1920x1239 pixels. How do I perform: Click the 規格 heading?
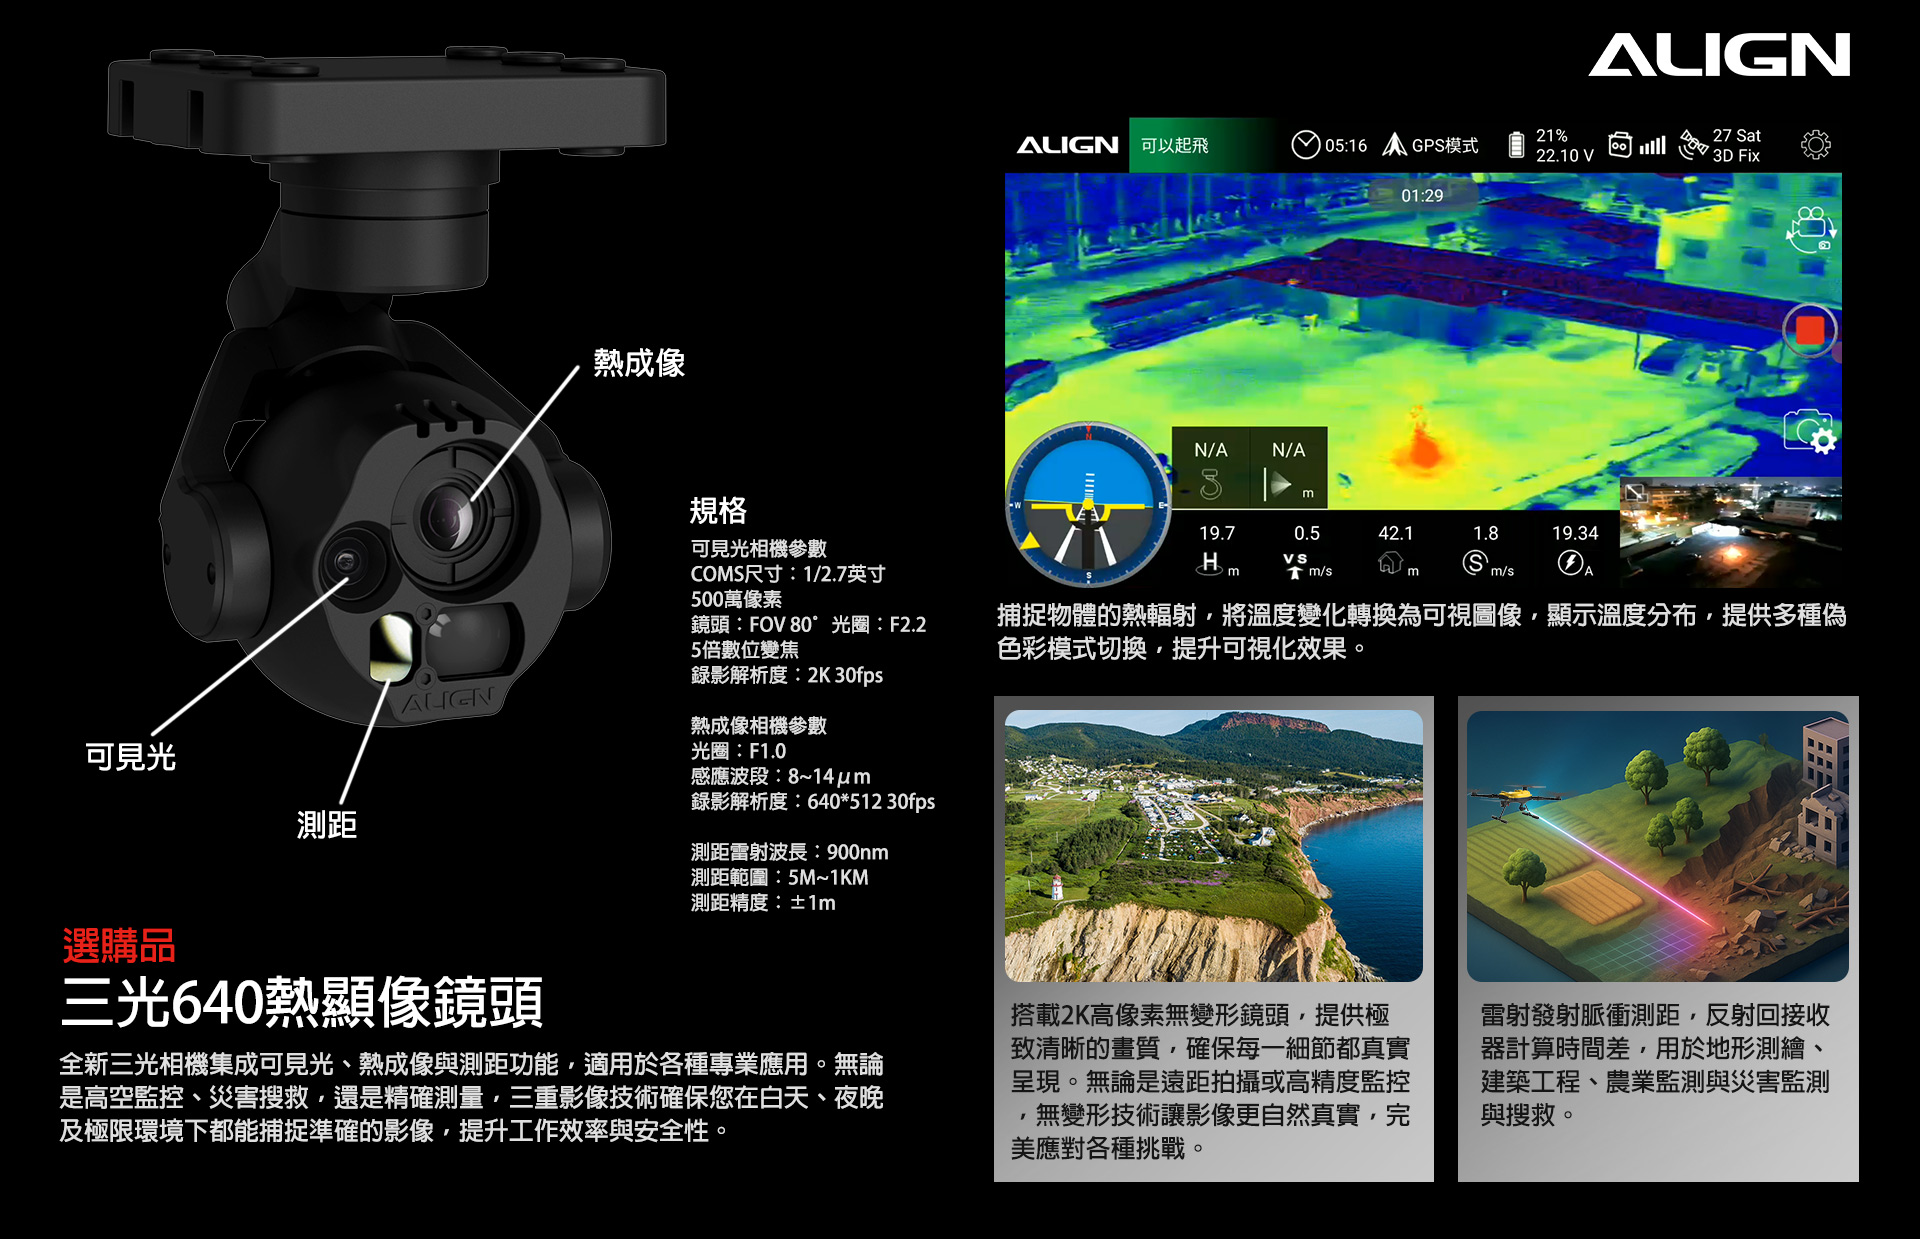click(x=718, y=510)
